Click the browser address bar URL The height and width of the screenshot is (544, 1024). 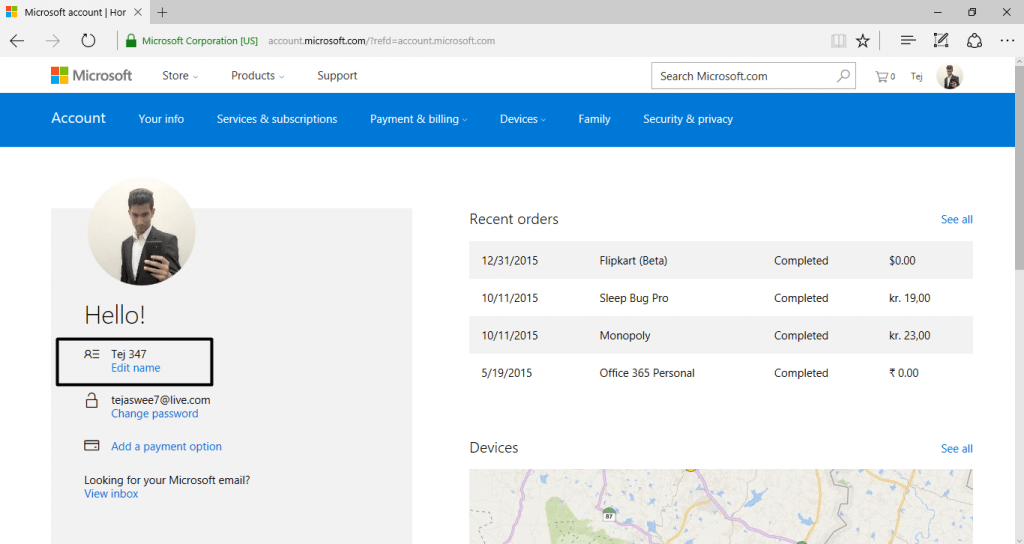[x=381, y=40]
